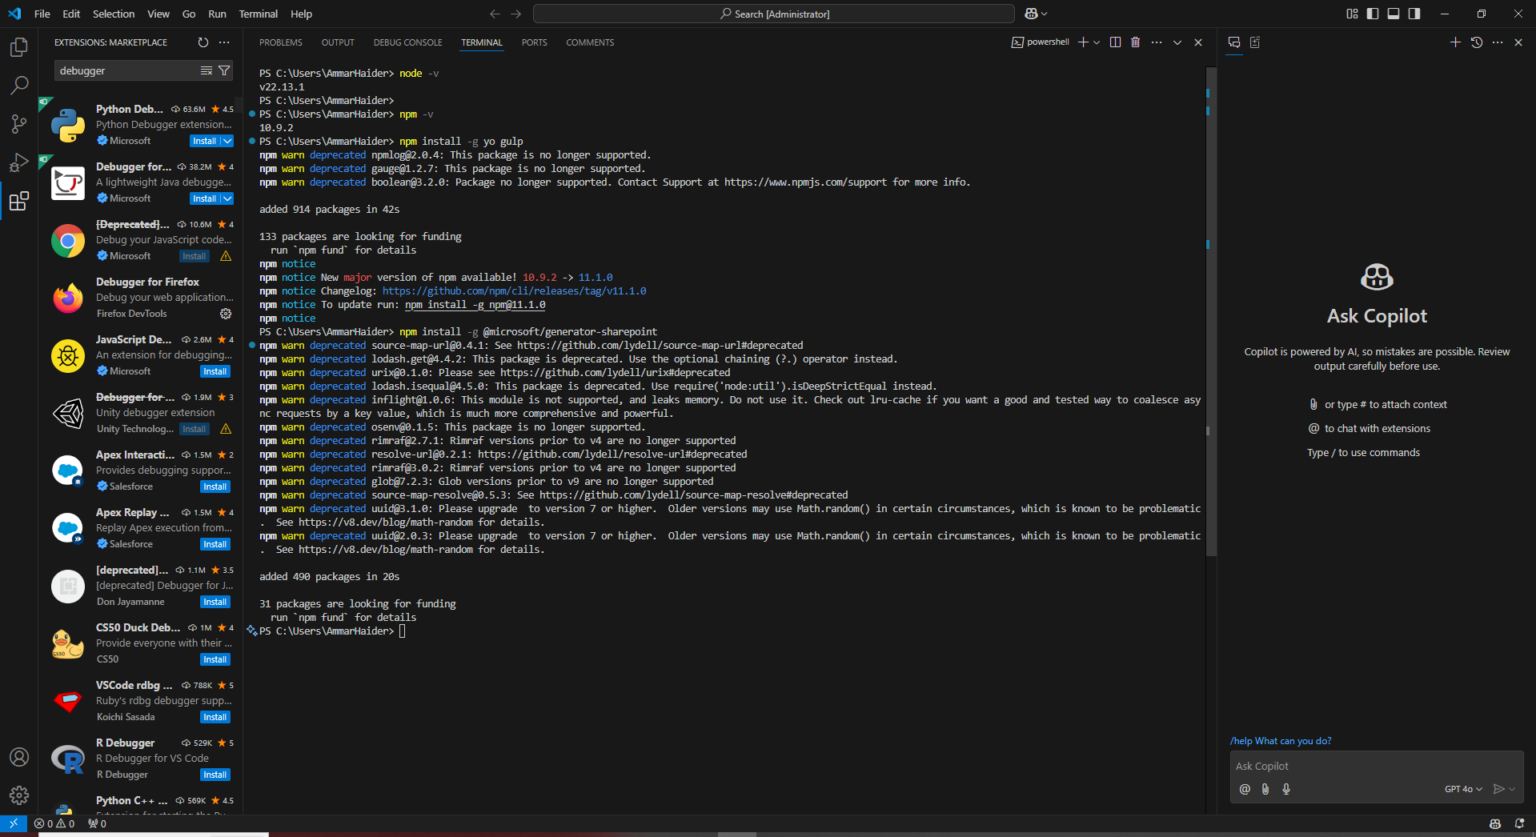Screen dimensions: 1536x837
Task: Toggle the bottom panel layout button
Action: [x=1393, y=14]
